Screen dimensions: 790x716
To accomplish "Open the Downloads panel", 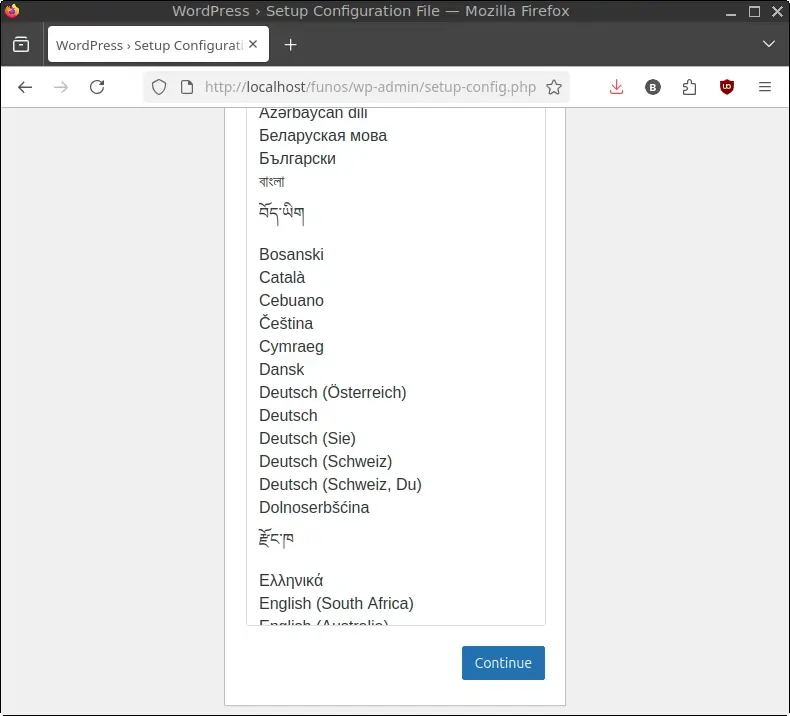I will (x=616, y=87).
